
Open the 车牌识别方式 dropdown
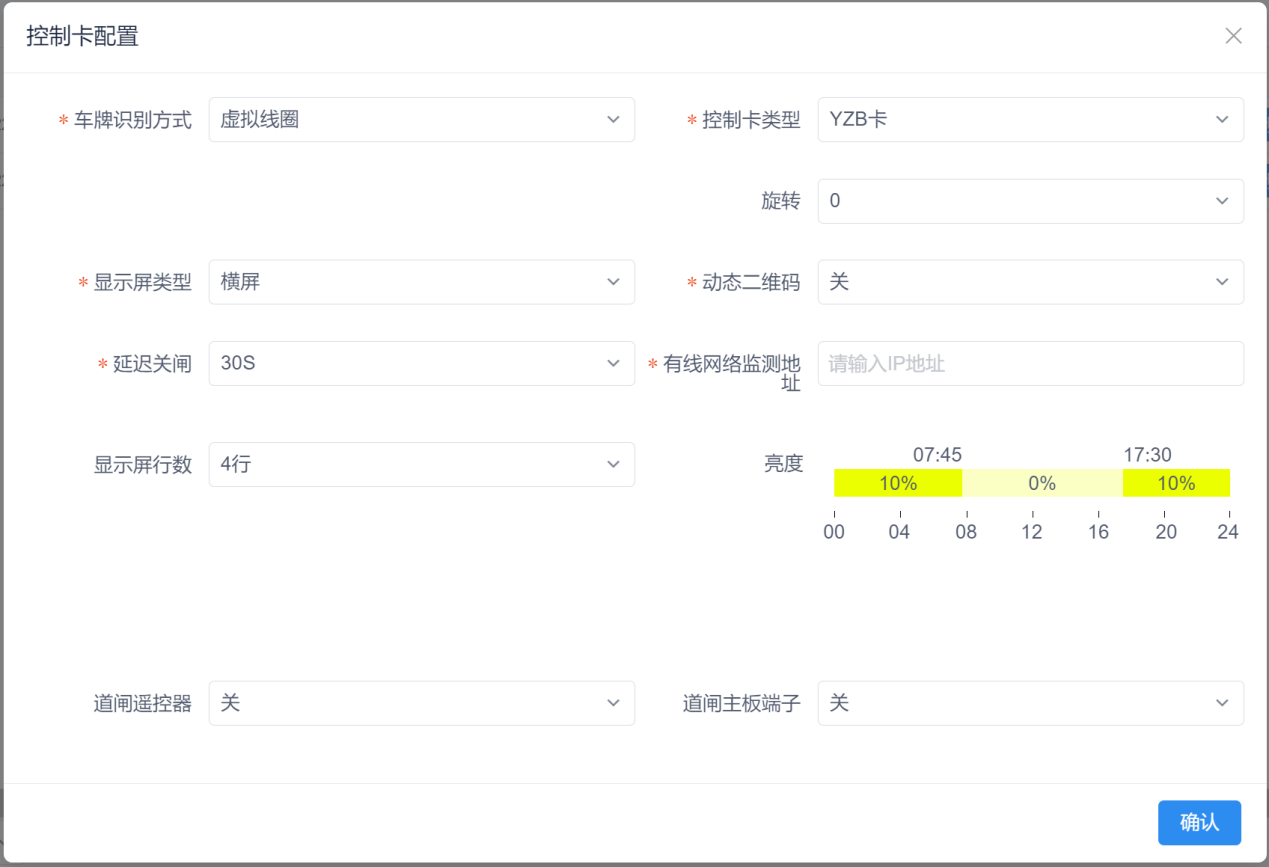[422, 120]
